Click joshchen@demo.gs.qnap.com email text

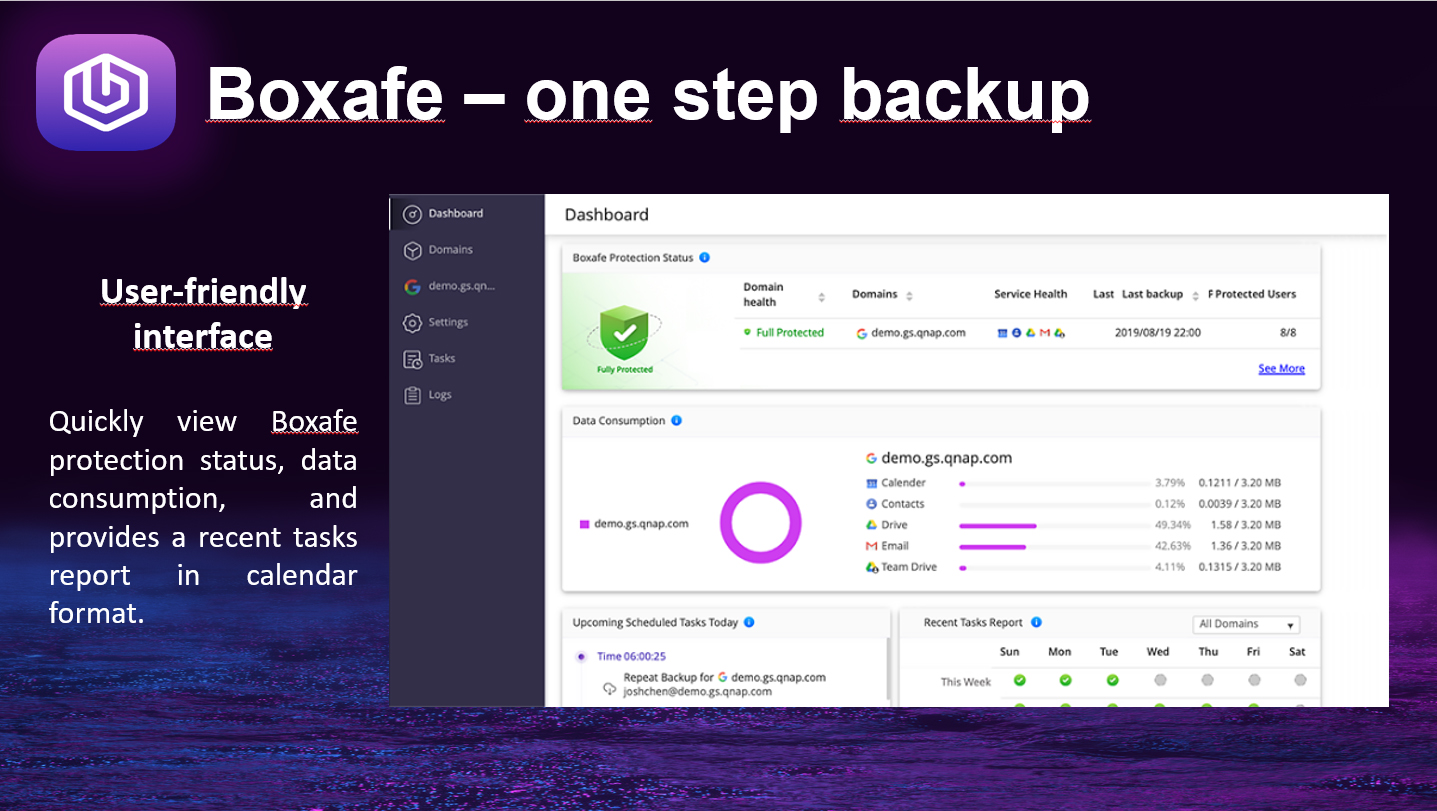point(697,691)
